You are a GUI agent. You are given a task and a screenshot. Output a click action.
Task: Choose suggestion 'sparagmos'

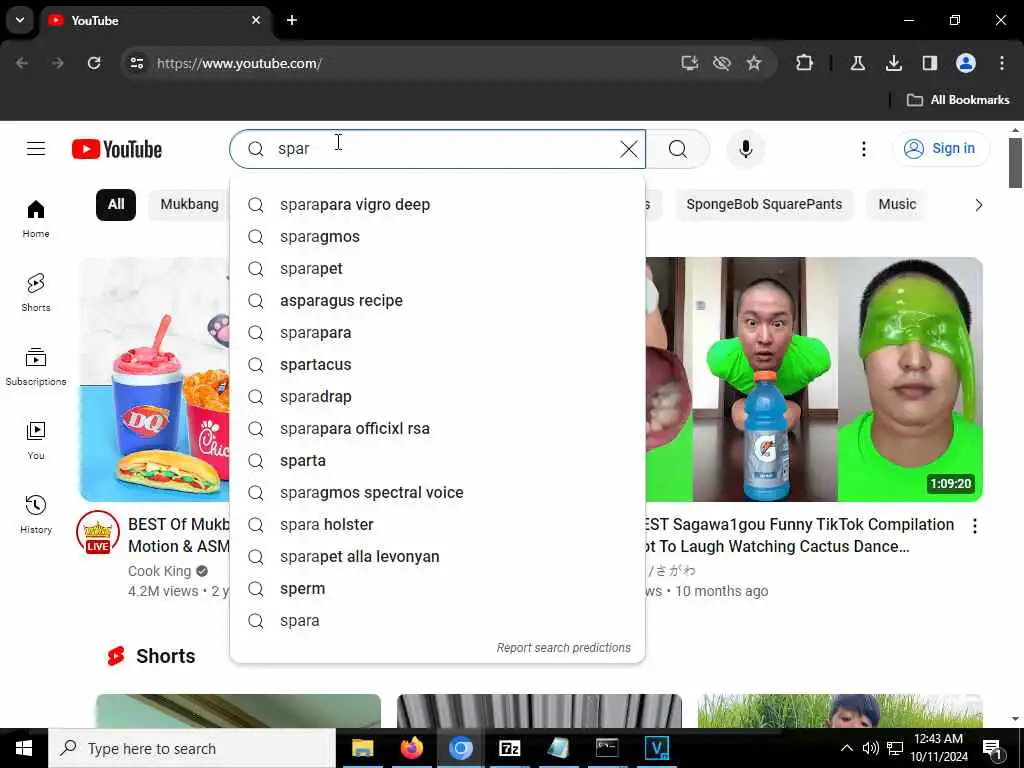(x=438, y=236)
